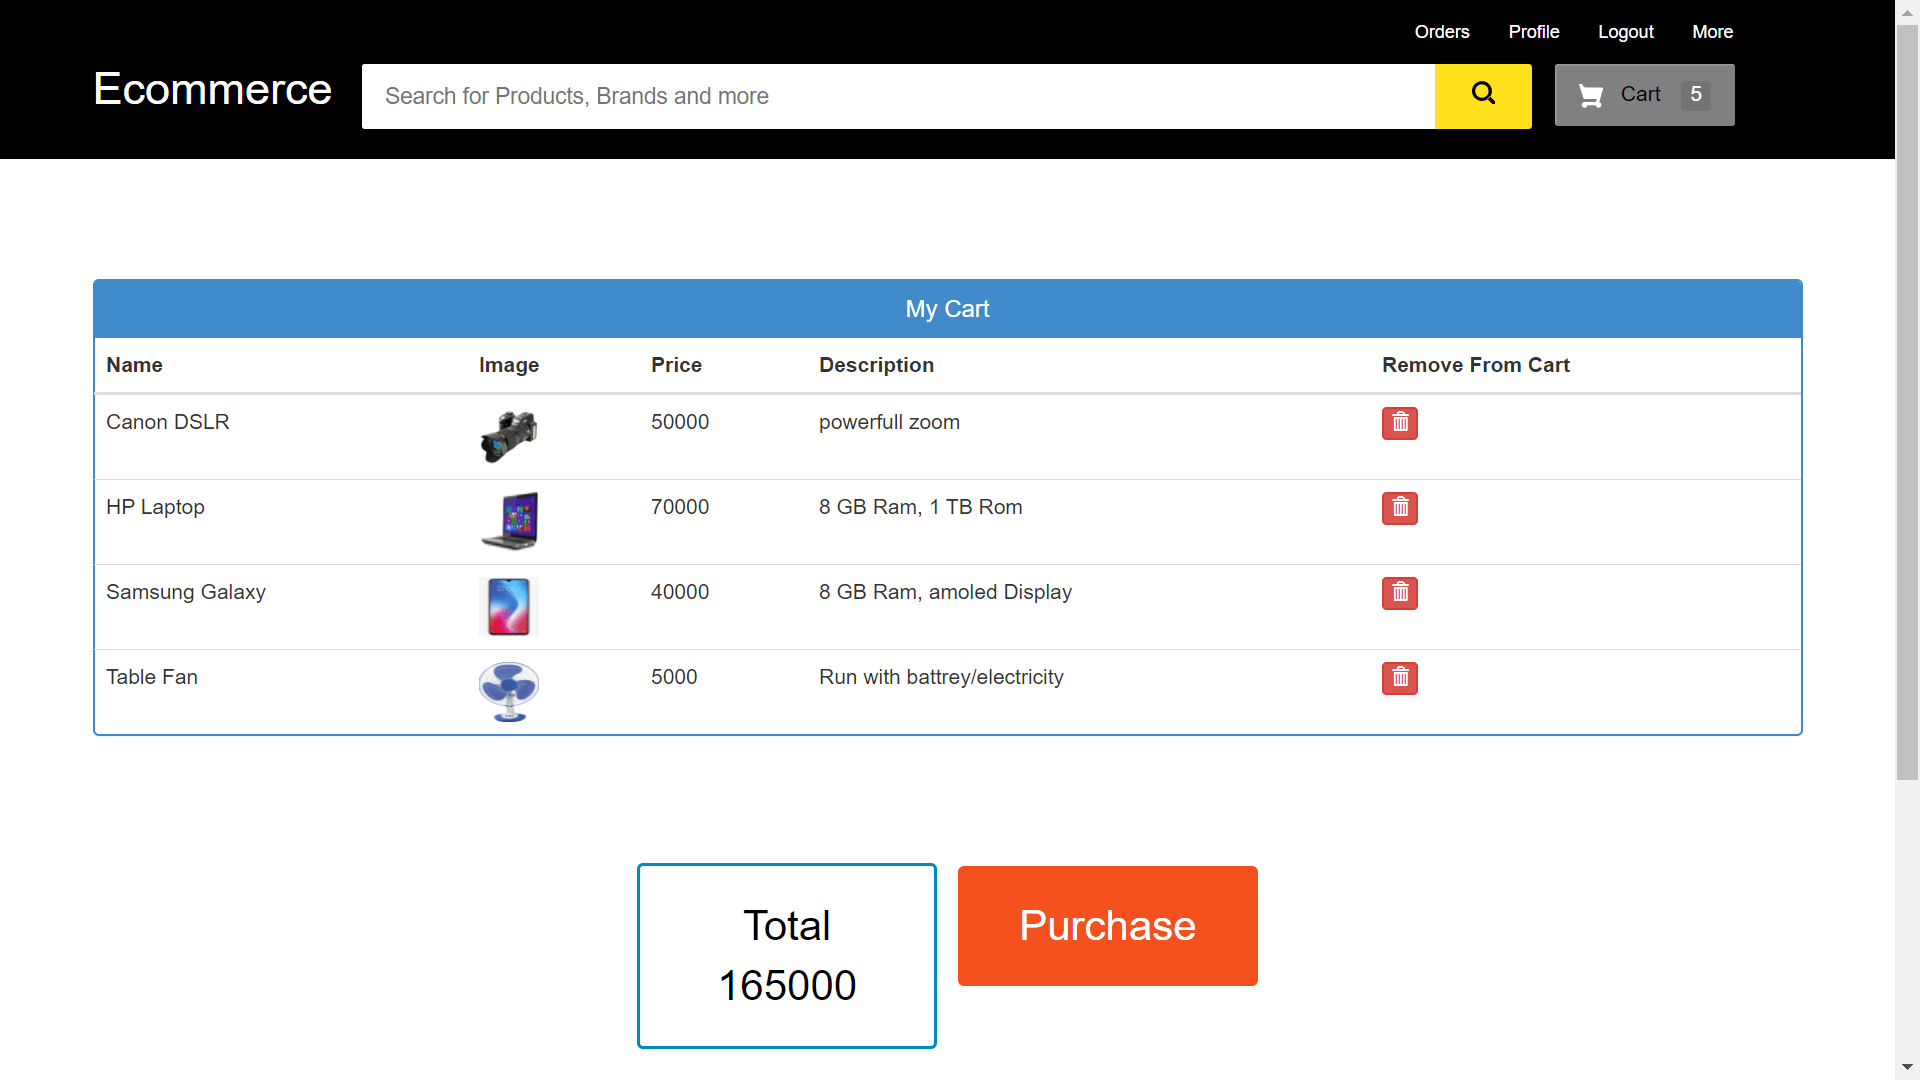Viewport: 1920px width, 1080px height.
Task: Click the Orders menu item
Action: 1441,32
